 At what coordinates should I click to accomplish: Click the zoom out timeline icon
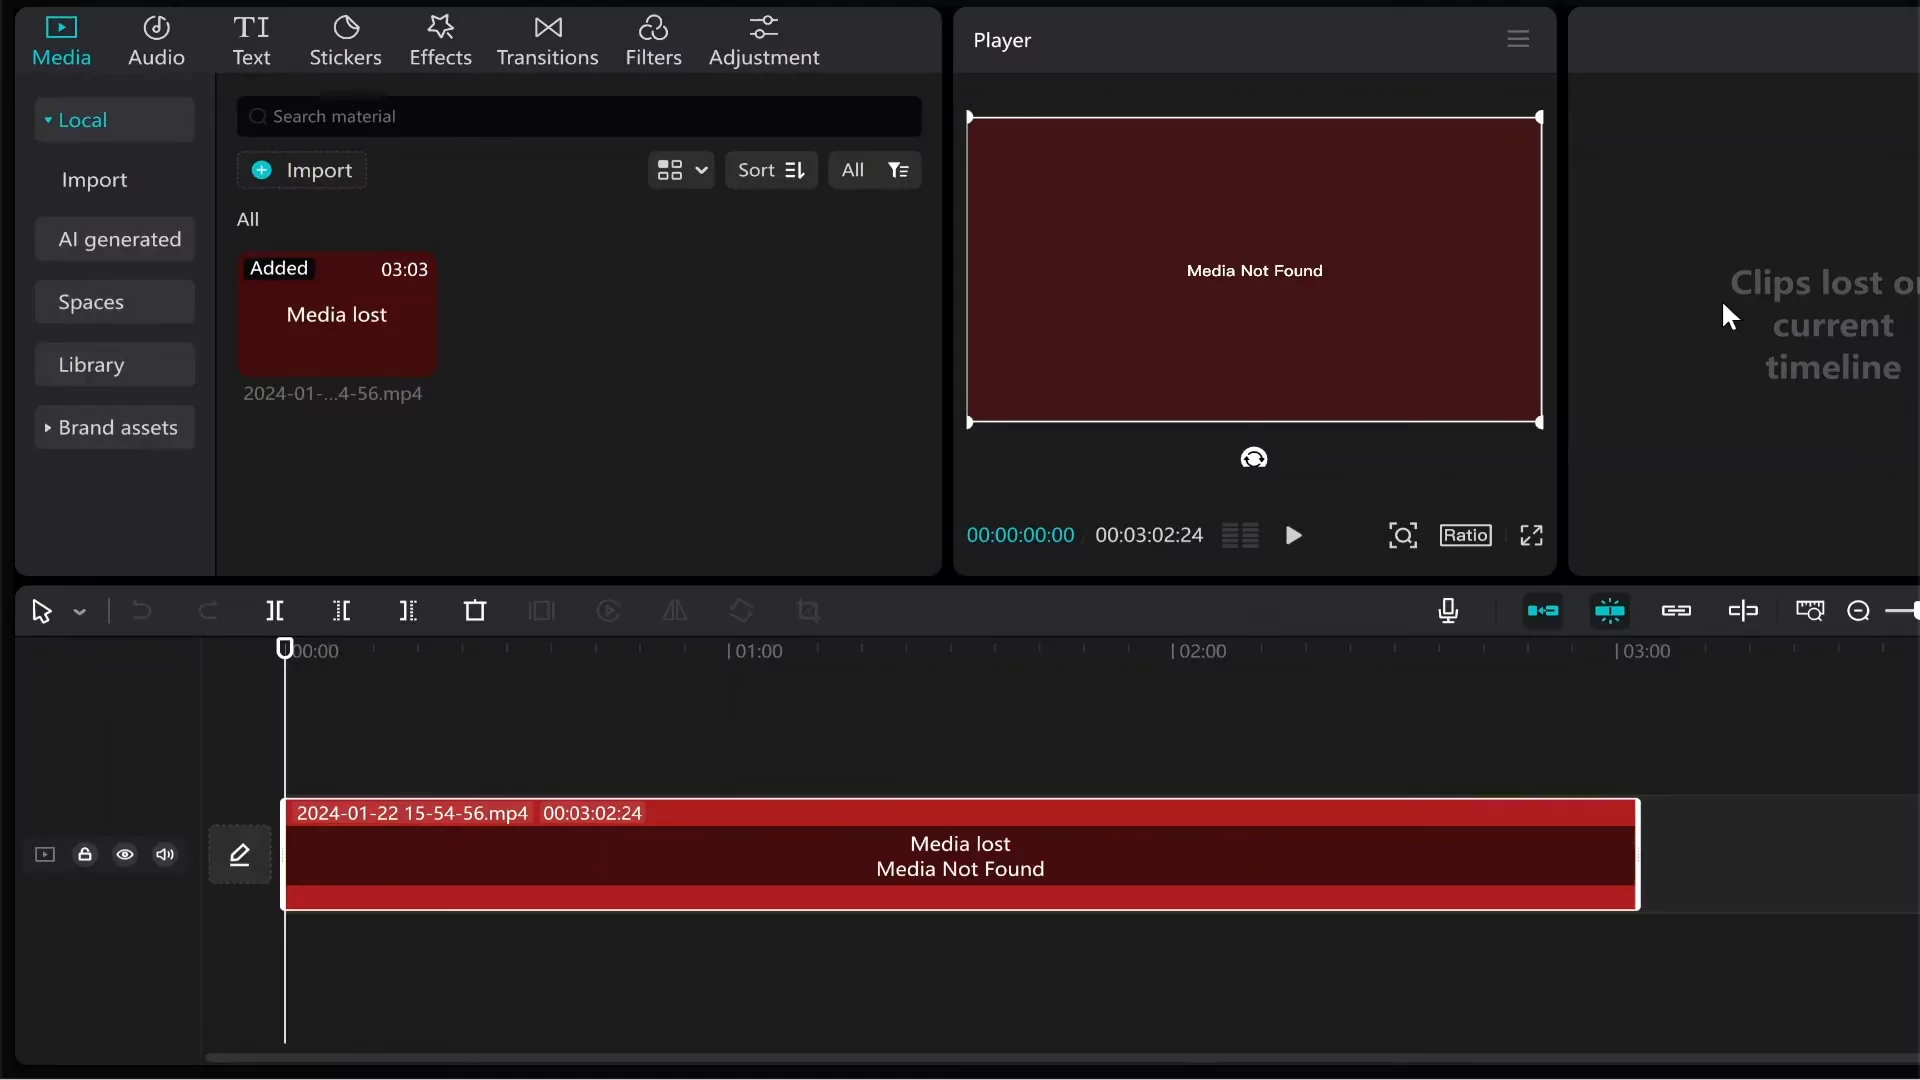coord(1858,611)
